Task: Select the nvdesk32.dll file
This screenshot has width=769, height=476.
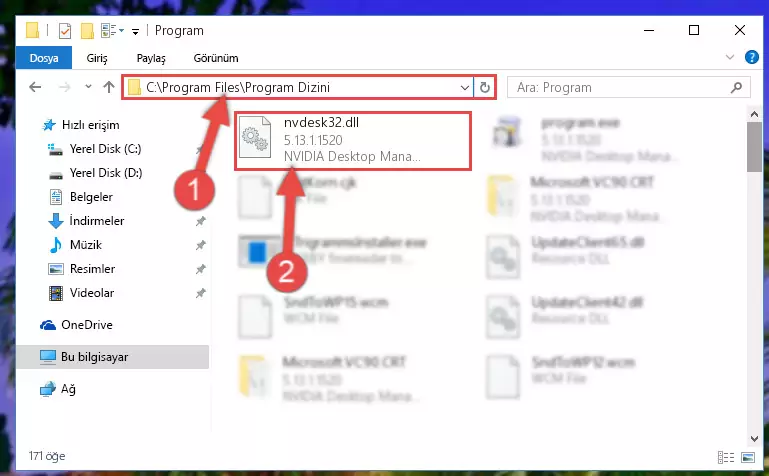Action: pos(353,141)
